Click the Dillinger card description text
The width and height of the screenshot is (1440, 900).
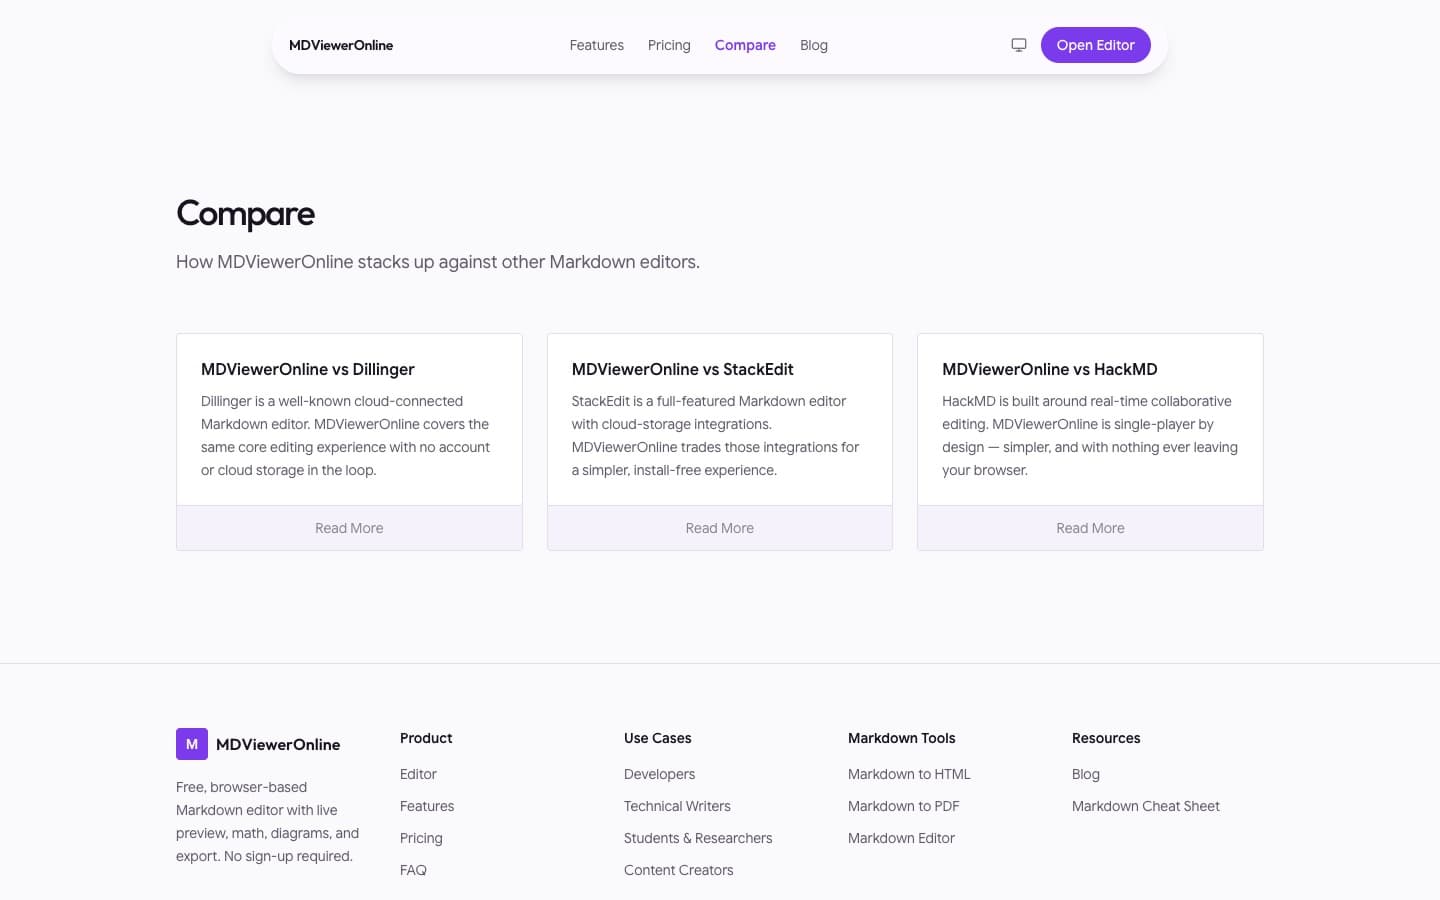(346, 436)
